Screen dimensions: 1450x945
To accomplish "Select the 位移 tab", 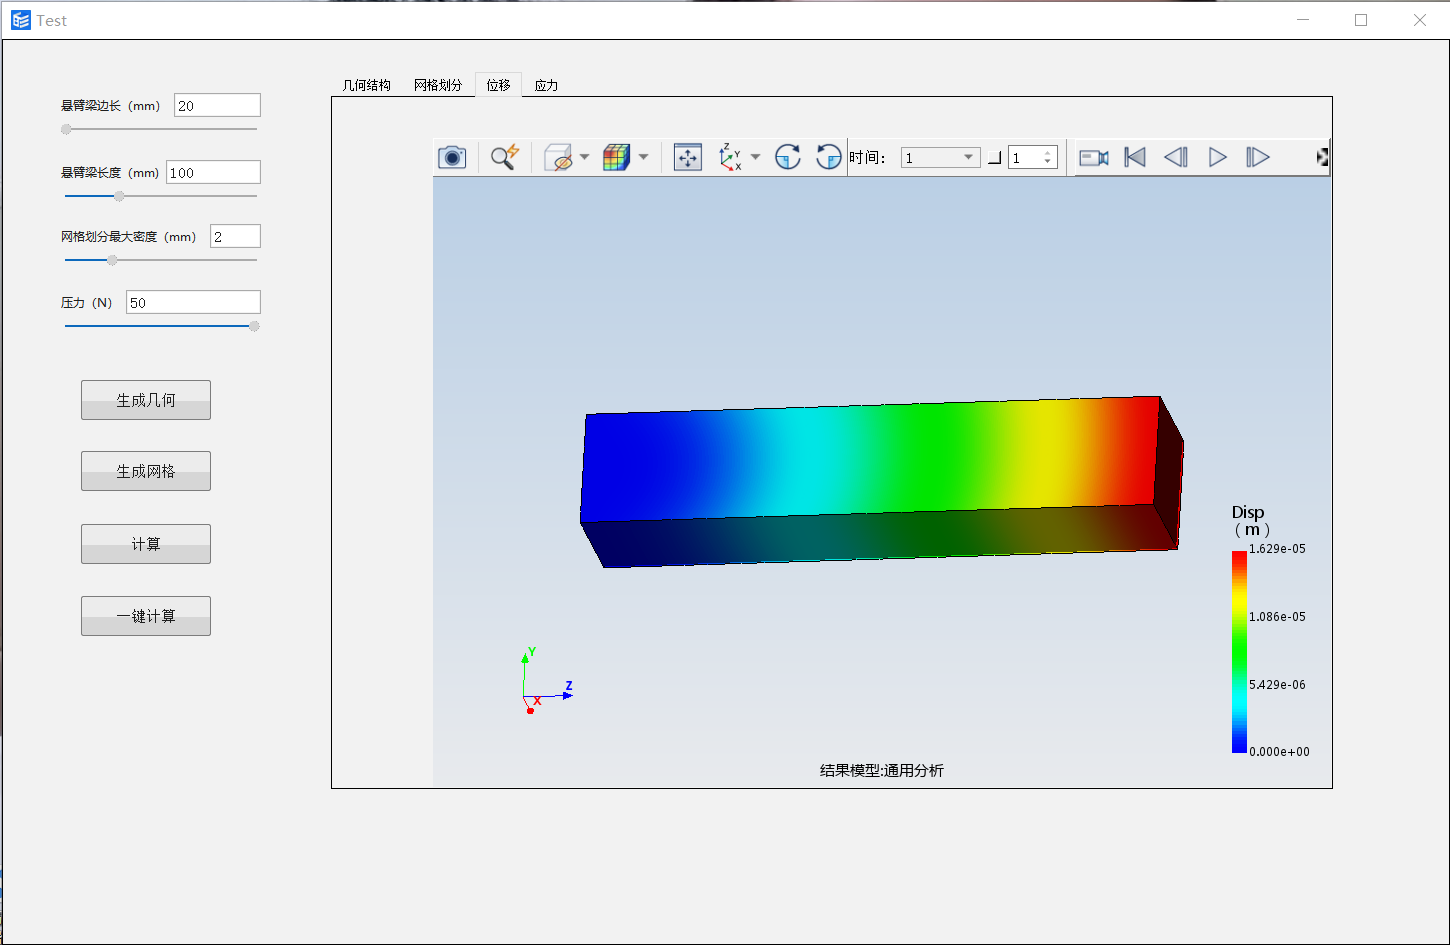I will (x=498, y=84).
